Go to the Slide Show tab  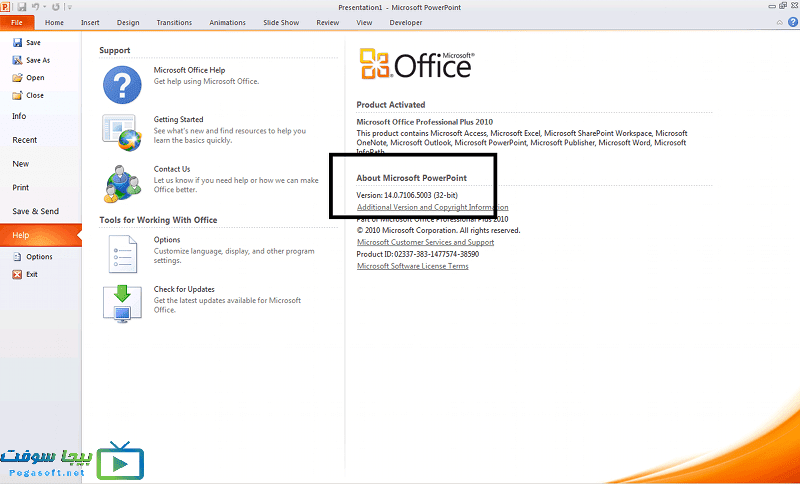(281, 22)
